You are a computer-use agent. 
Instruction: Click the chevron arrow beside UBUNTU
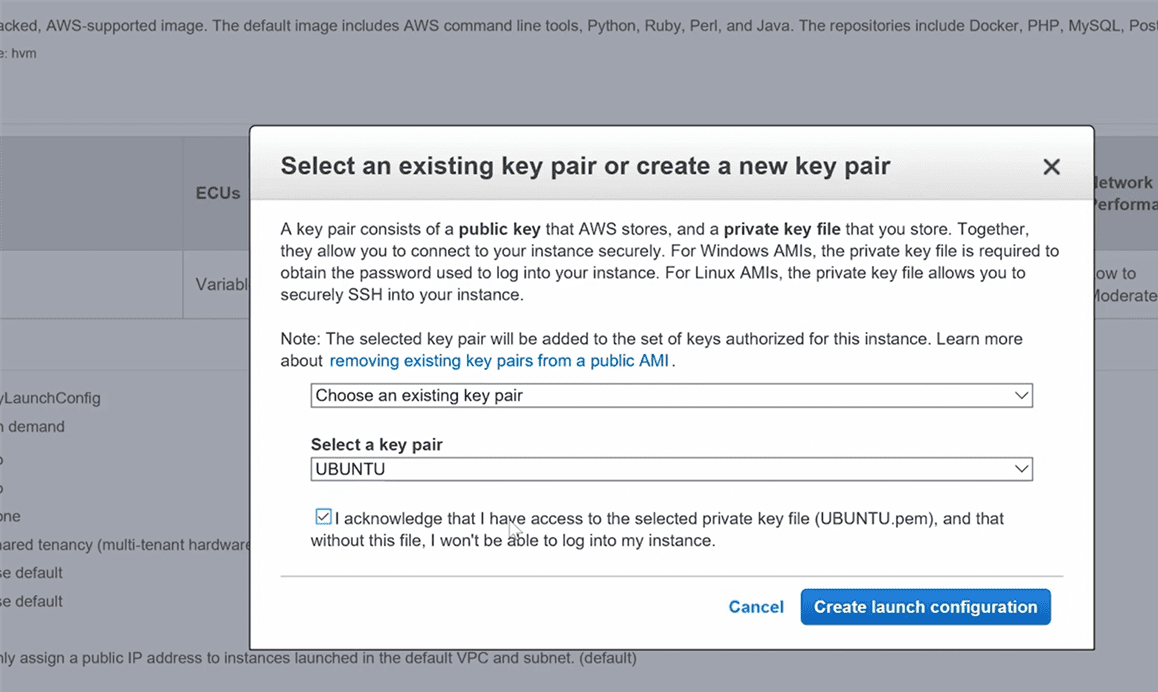(x=1021, y=469)
